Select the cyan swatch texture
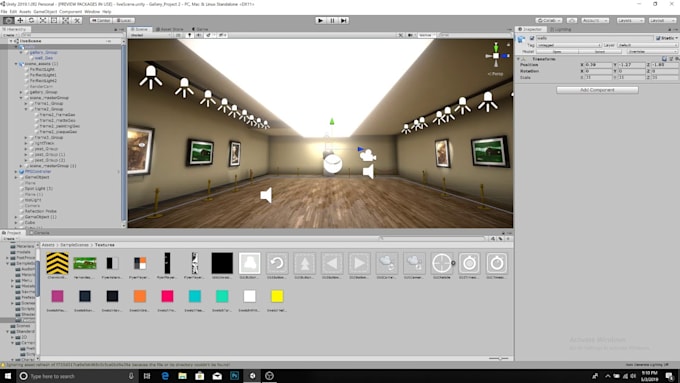Viewport: 680px width, 383px height. (195, 296)
